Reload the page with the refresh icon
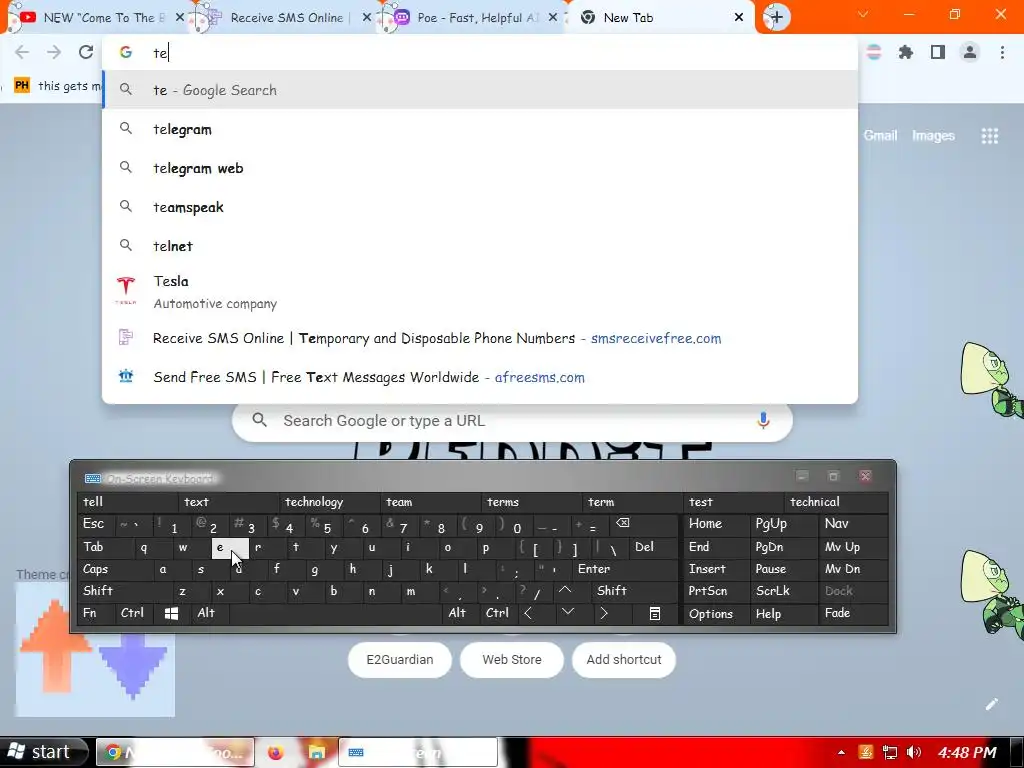 point(86,52)
